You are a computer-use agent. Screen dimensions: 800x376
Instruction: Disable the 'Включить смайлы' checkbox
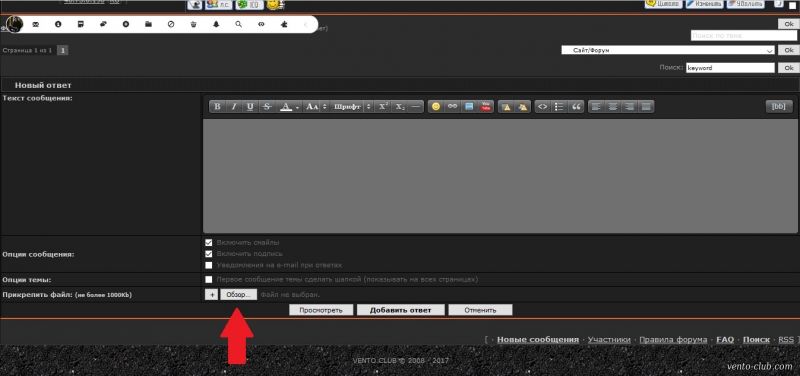(208, 242)
